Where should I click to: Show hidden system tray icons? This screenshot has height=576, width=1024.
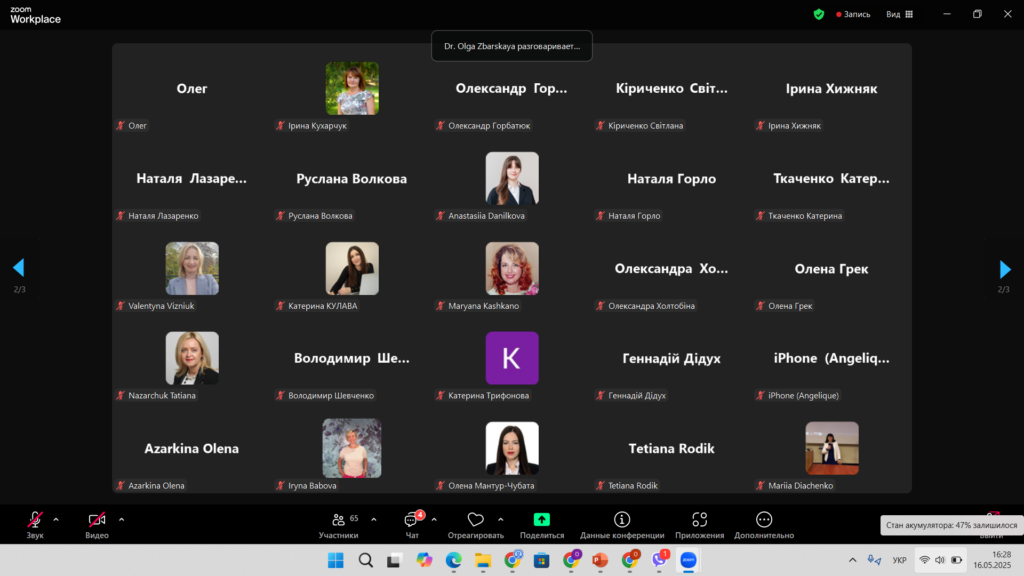pyautogui.click(x=852, y=560)
